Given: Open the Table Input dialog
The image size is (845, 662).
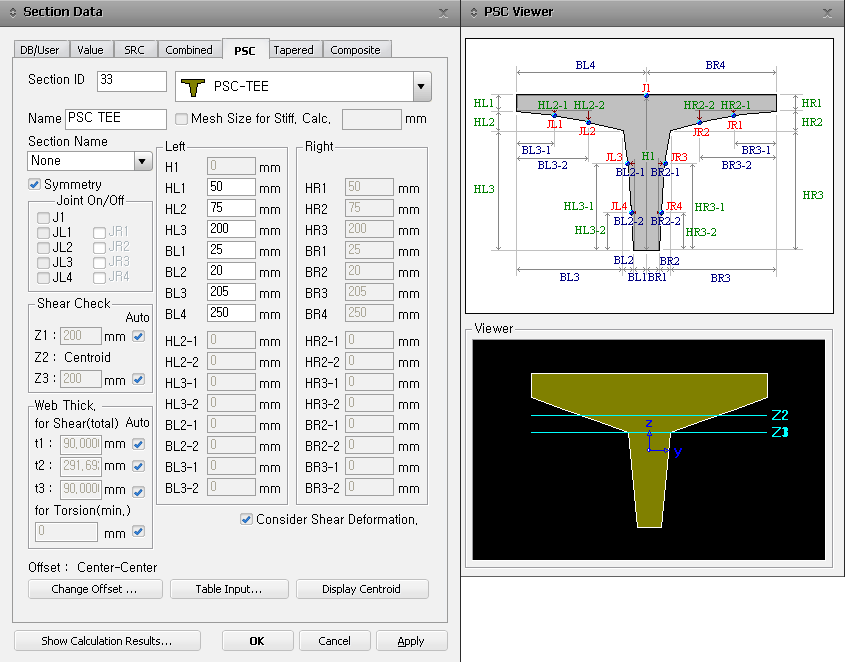Looking at the screenshot, I should pos(229,589).
